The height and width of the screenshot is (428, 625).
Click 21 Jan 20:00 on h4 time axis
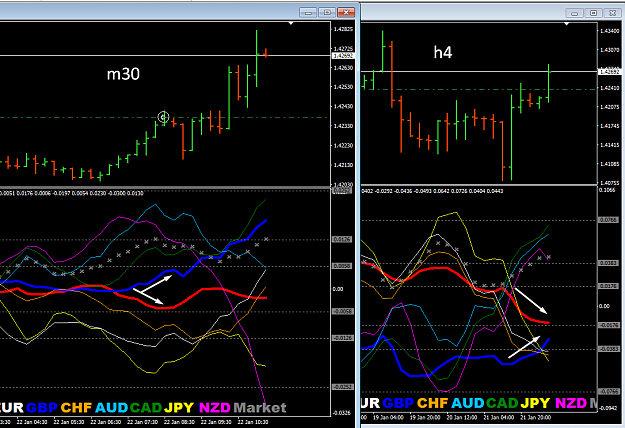tap(535, 417)
